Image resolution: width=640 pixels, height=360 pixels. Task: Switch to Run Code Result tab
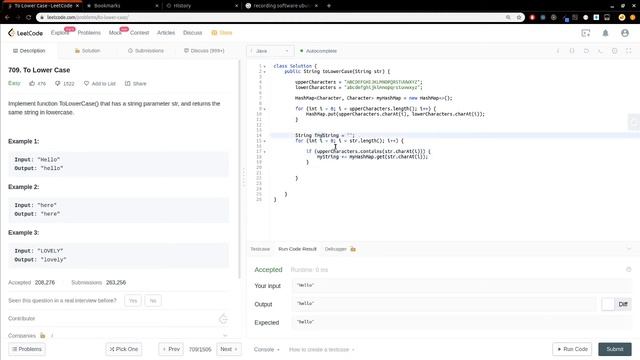coord(297,249)
